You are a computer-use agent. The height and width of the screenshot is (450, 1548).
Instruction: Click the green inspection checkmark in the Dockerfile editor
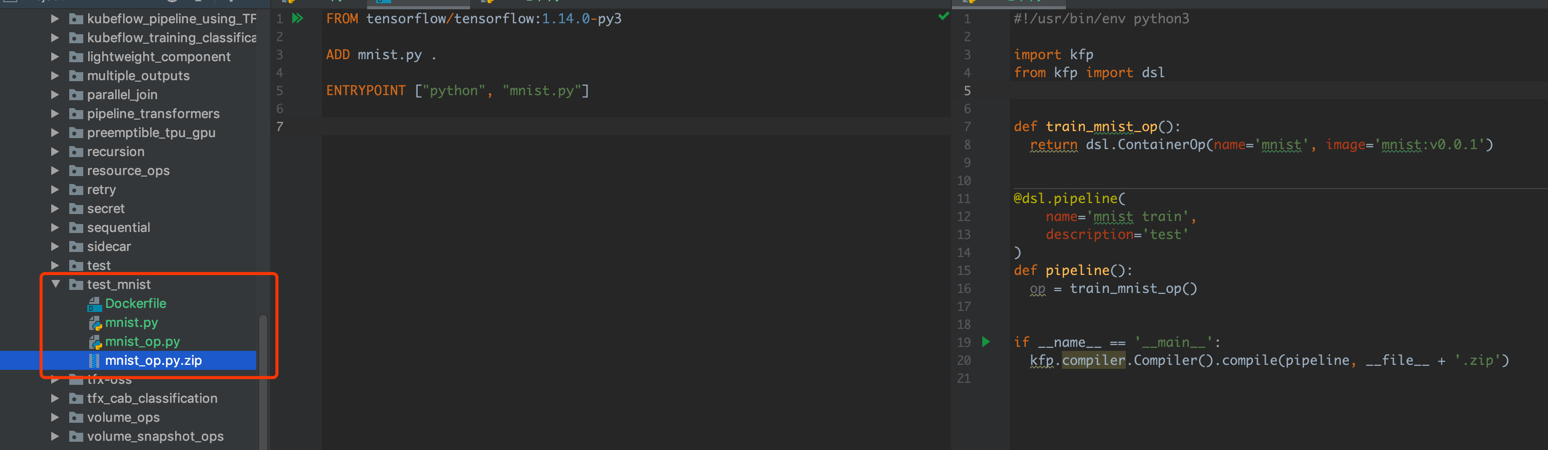943,17
